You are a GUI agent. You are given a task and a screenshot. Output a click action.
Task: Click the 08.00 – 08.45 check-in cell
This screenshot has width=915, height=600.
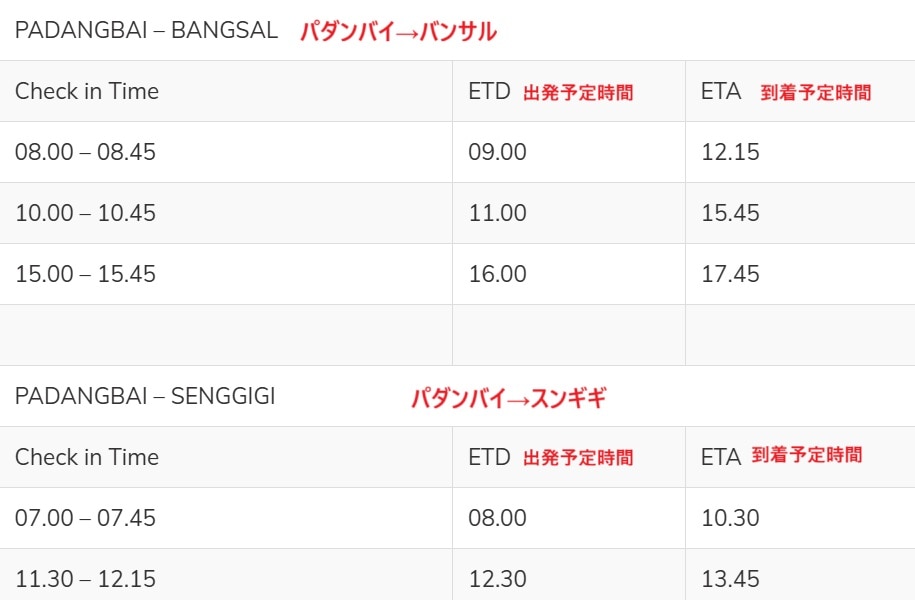pyautogui.click(x=86, y=152)
